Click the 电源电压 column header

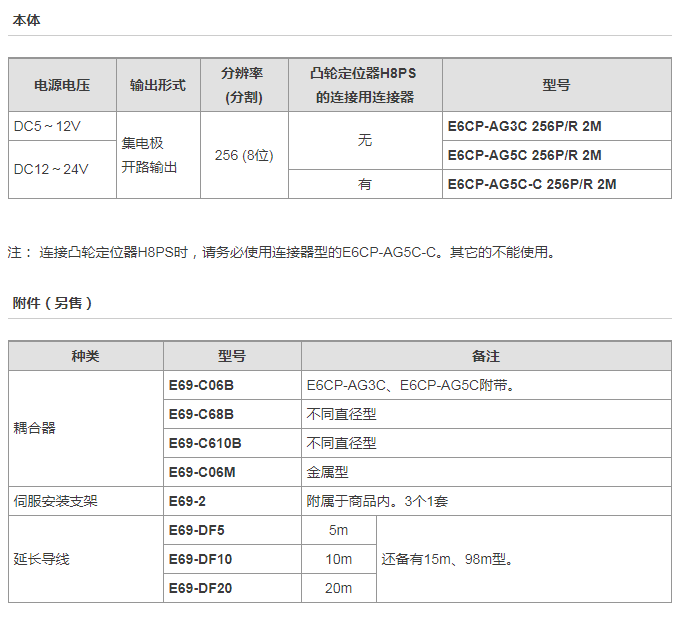coord(62,85)
